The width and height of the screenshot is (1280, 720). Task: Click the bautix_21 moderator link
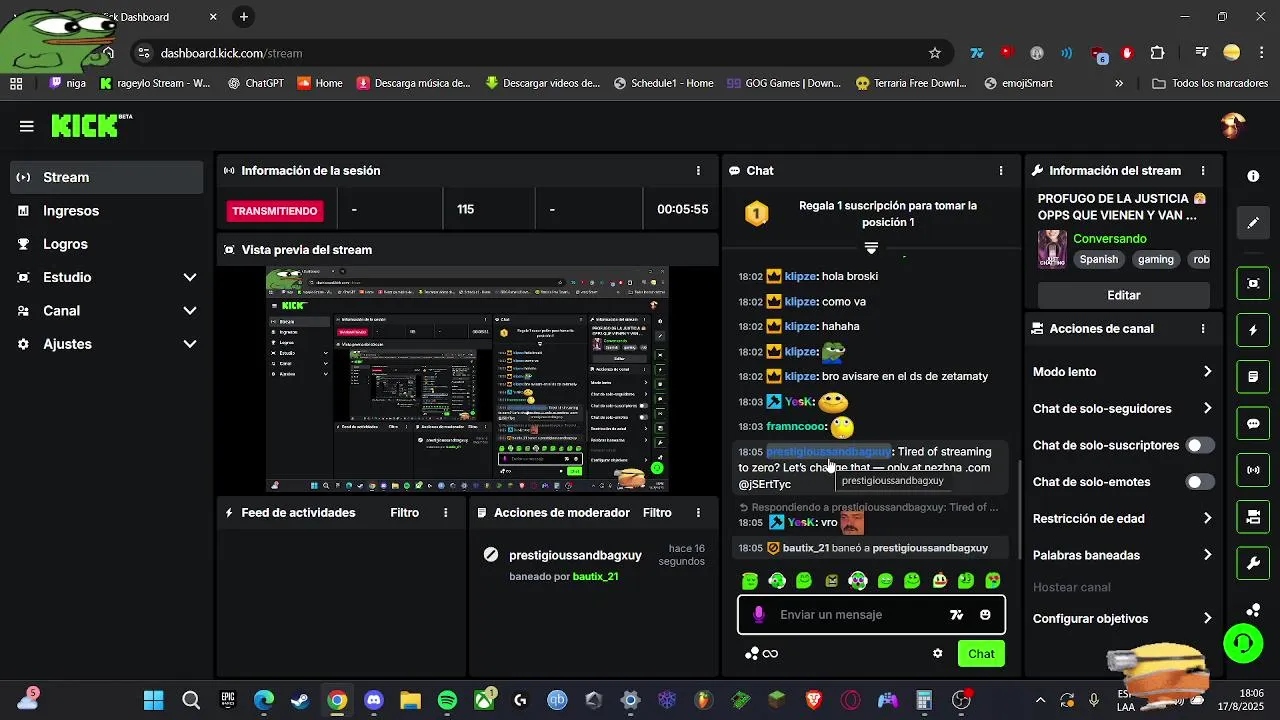coord(595,577)
